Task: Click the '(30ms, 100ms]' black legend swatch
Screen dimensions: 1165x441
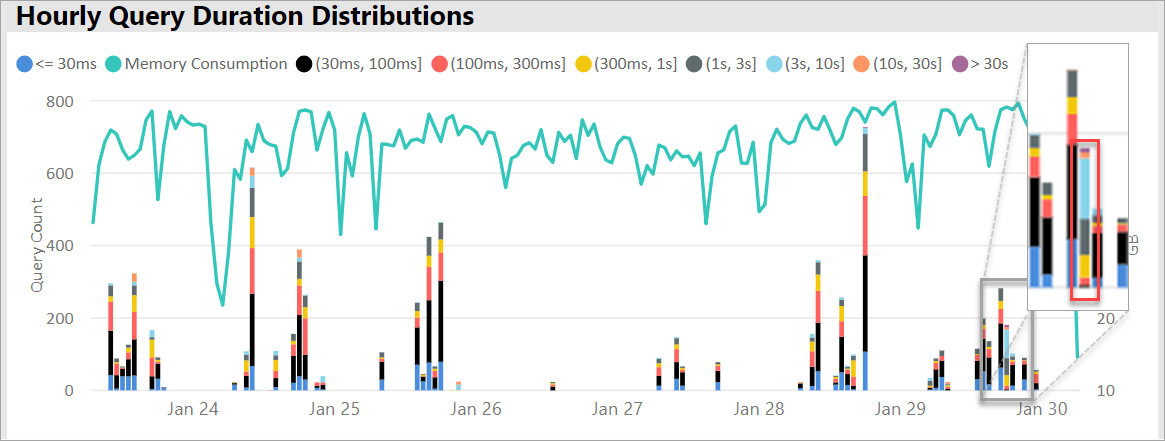Action: (x=304, y=64)
